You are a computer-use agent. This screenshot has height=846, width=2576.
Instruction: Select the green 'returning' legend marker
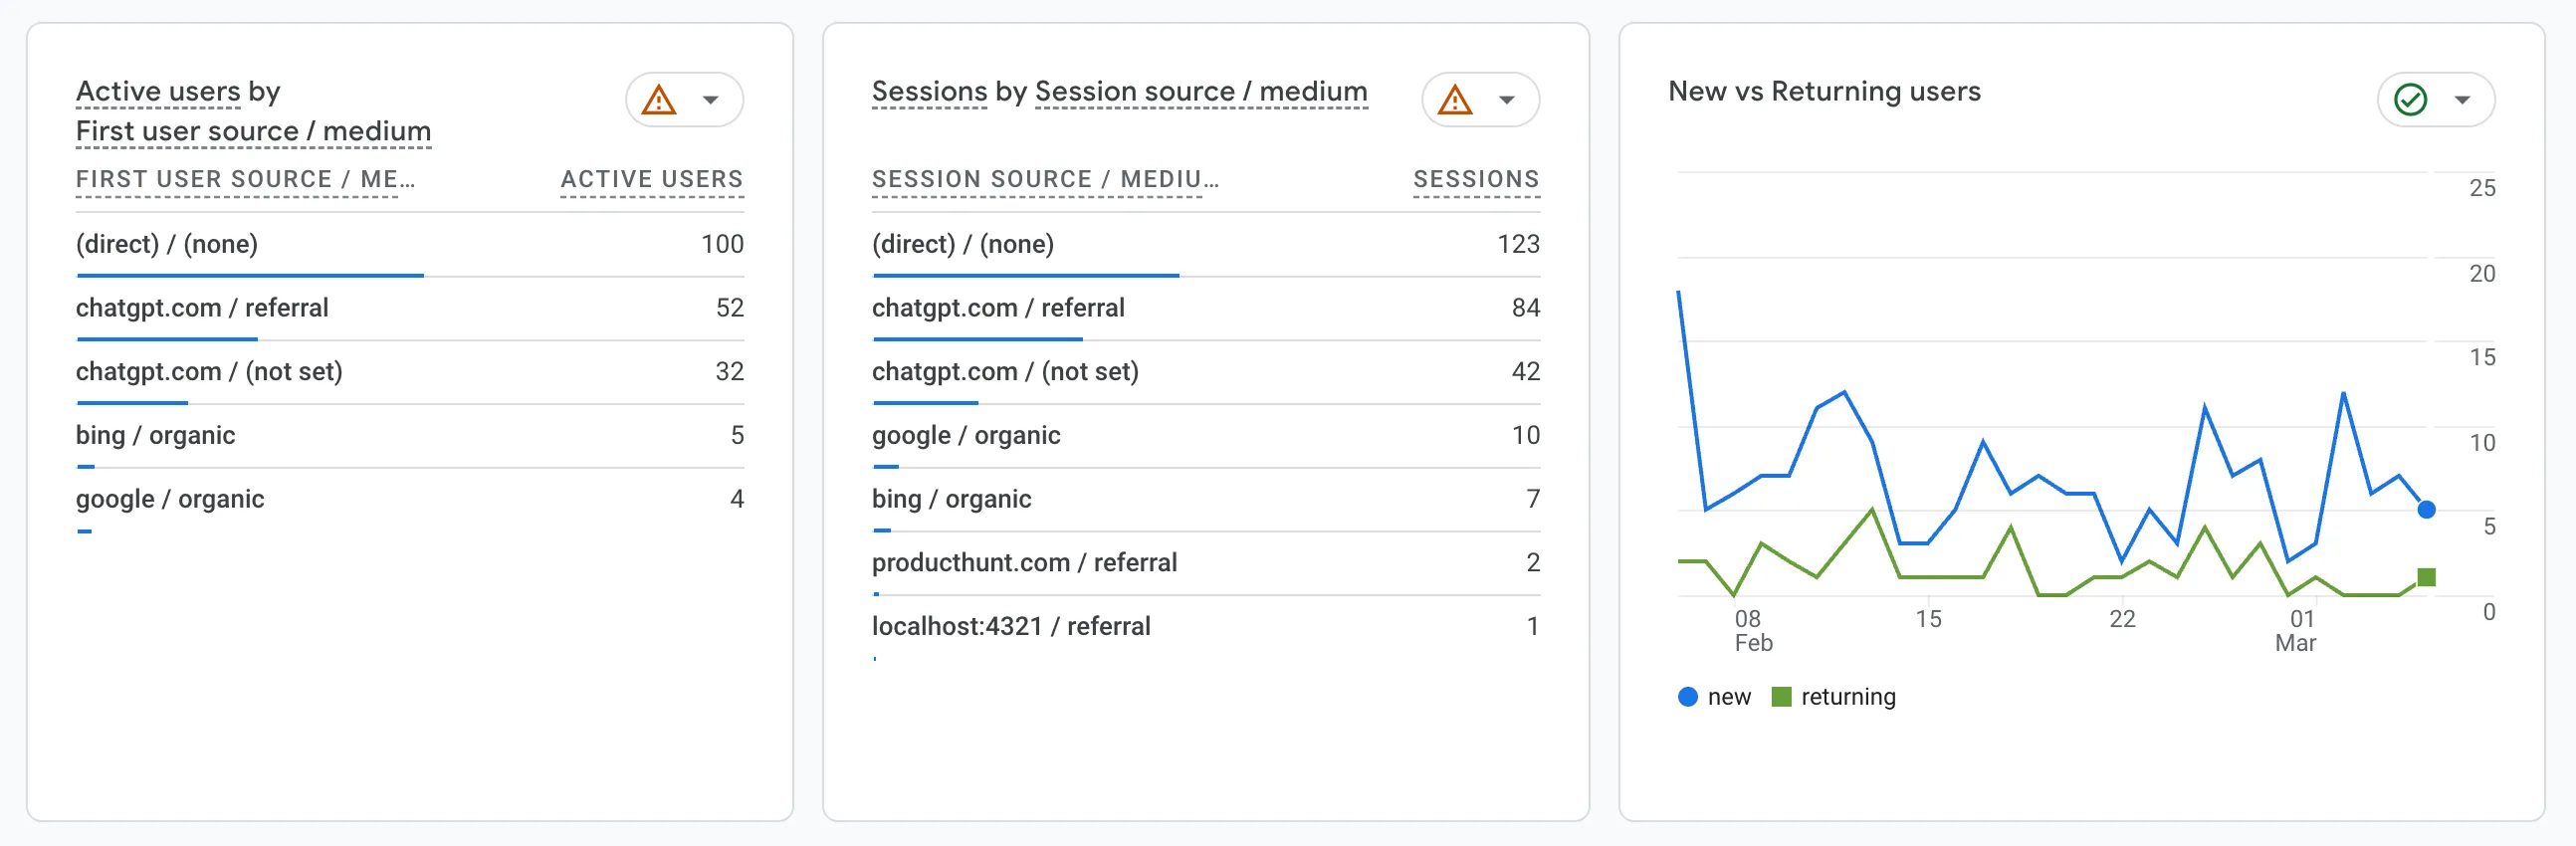tap(1780, 696)
